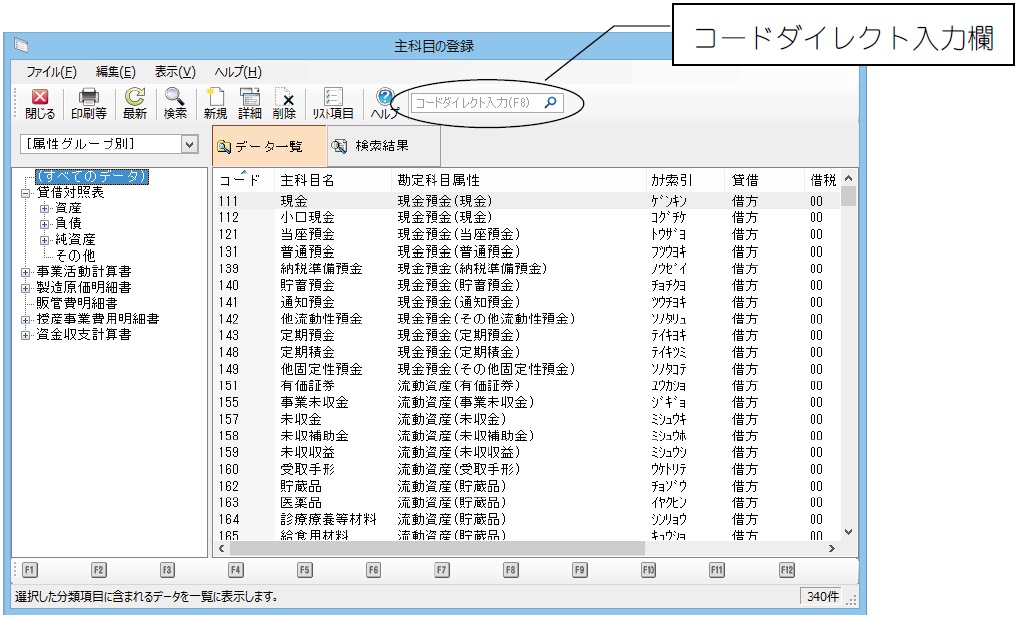The height and width of the screenshot is (621, 1025).
Task: Select the 販管費明細書 tree item
Action: [76, 303]
